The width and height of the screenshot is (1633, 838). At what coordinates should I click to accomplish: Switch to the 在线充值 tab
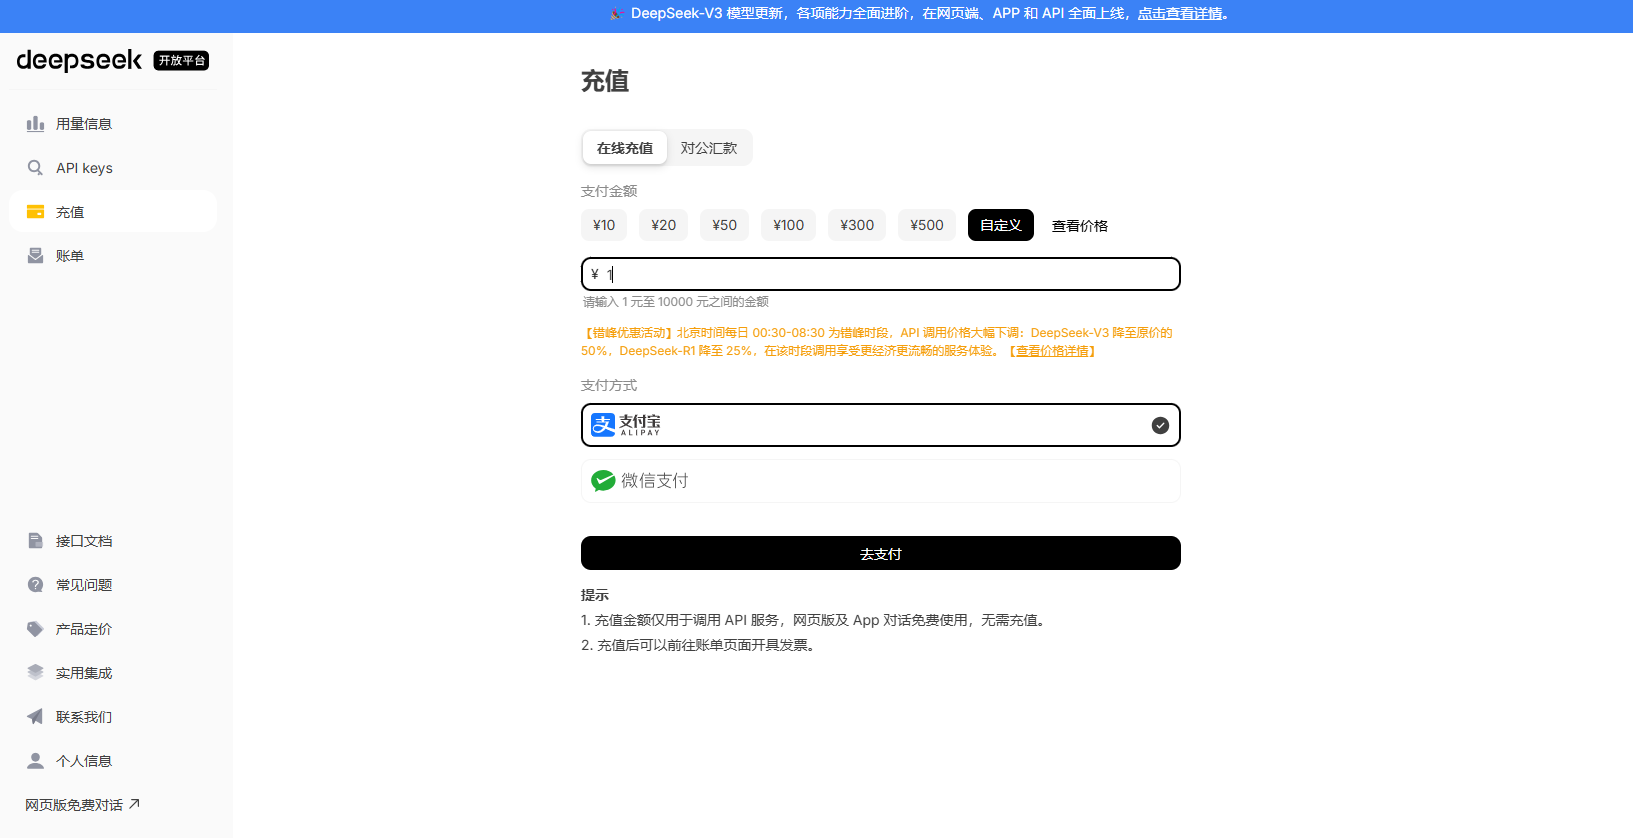(x=625, y=148)
